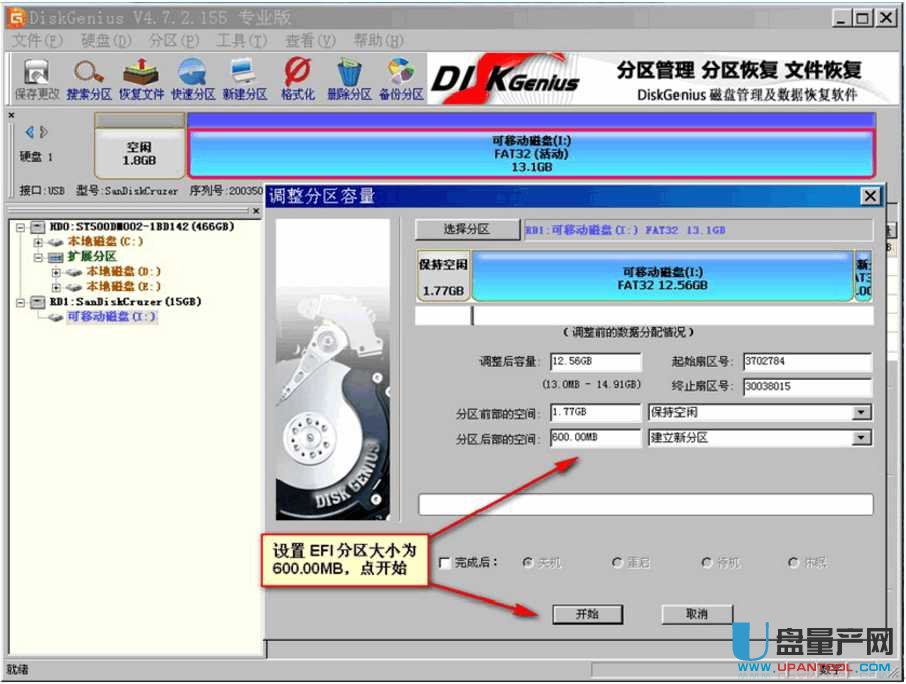
Task: Go to next disk with right arrow
Action: (43, 132)
